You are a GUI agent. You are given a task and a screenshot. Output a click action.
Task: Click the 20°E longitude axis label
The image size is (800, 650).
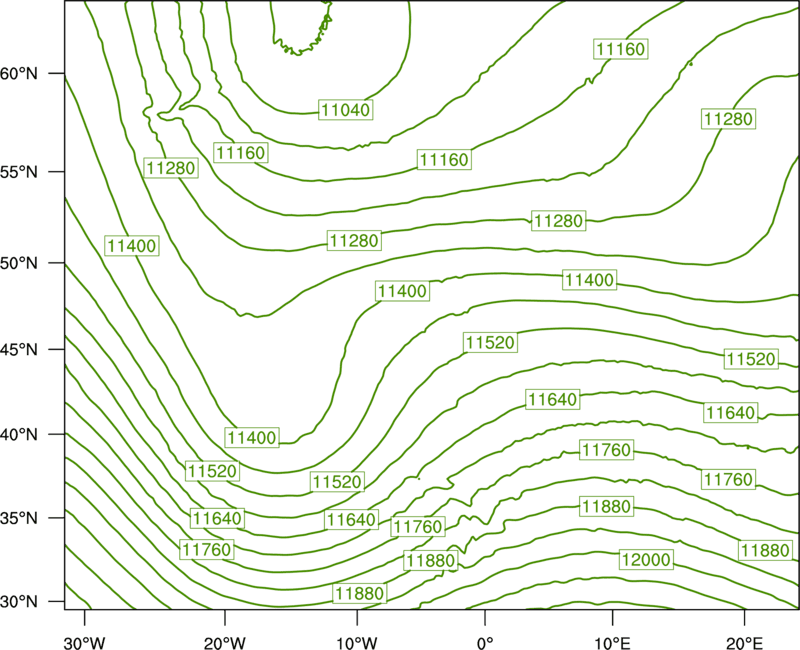coord(744,643)
